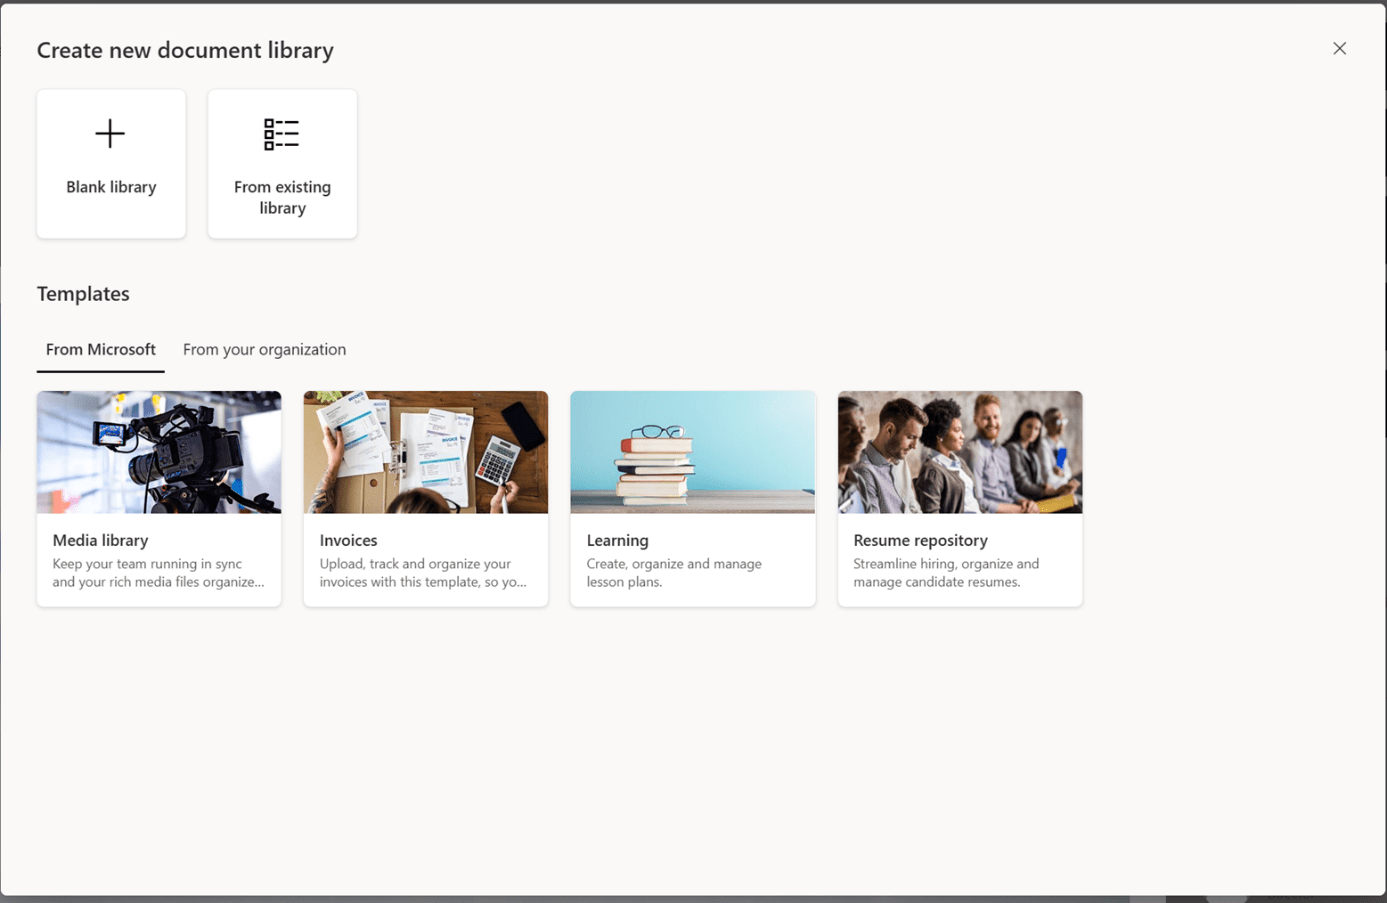Click the plus icon on Blank library card
Viewport: 1387px width, 903px height.
[x=110, y=133]
